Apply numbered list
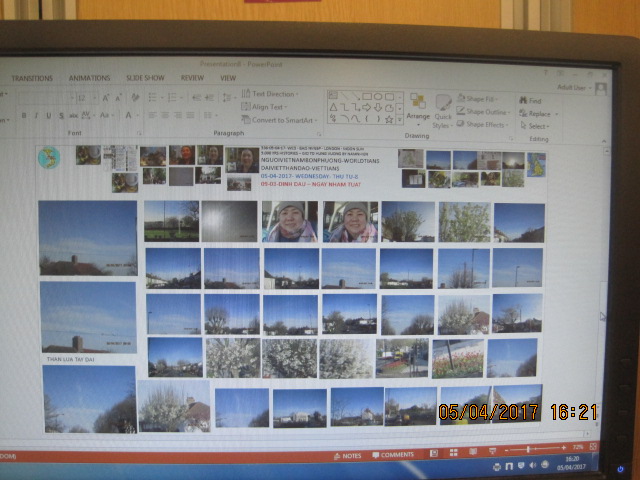 pos(173,98)
